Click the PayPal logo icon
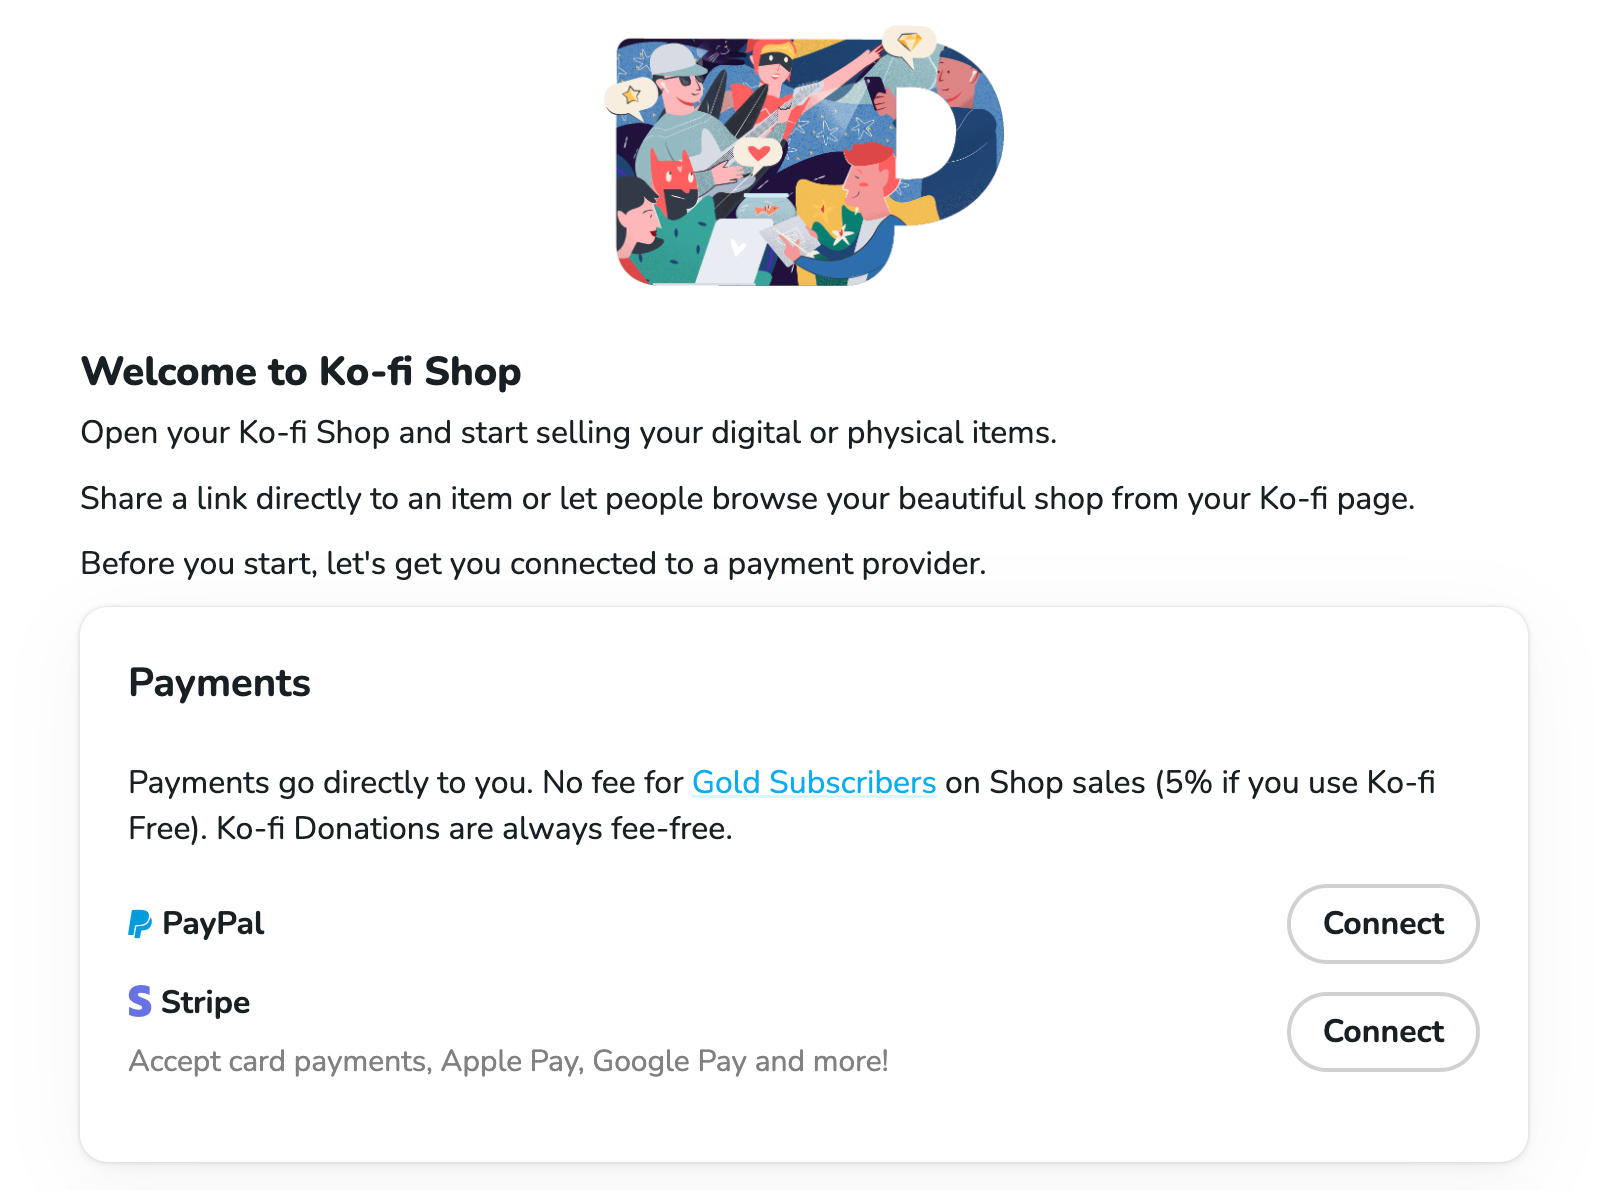The height and width of the screenshot is (1190, 1624). (x=139, y=923)
